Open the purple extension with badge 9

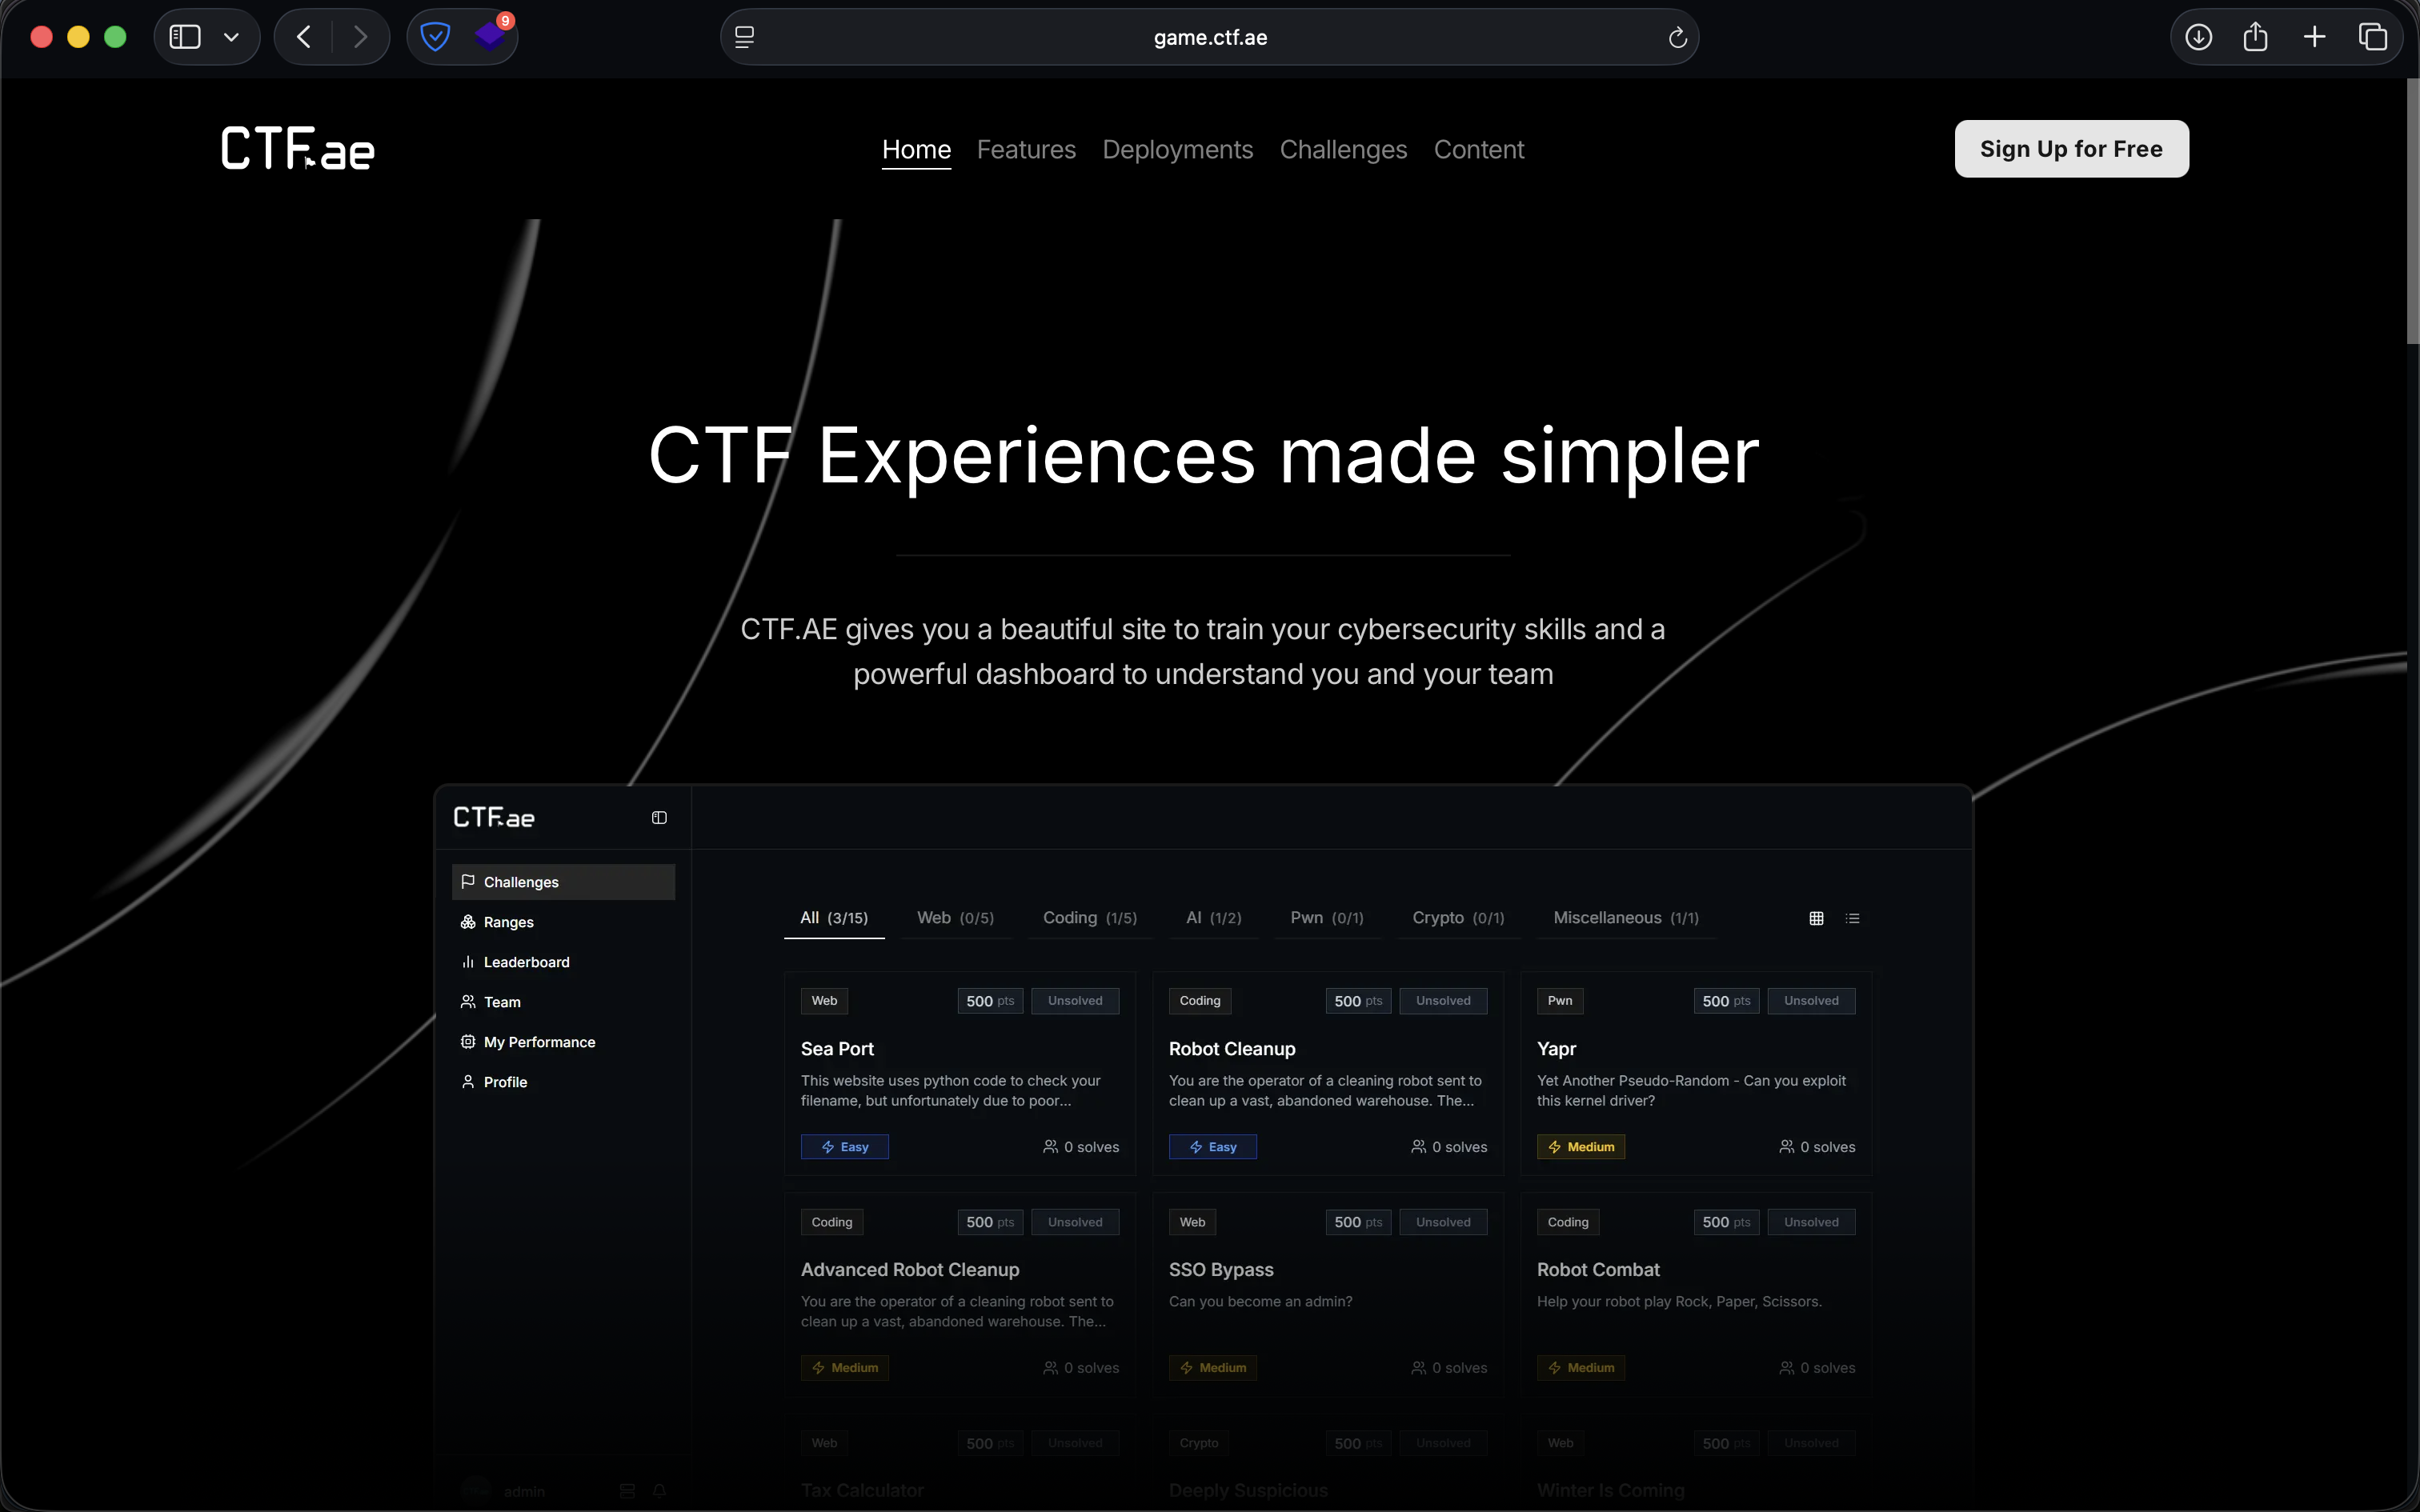(490, 37)
